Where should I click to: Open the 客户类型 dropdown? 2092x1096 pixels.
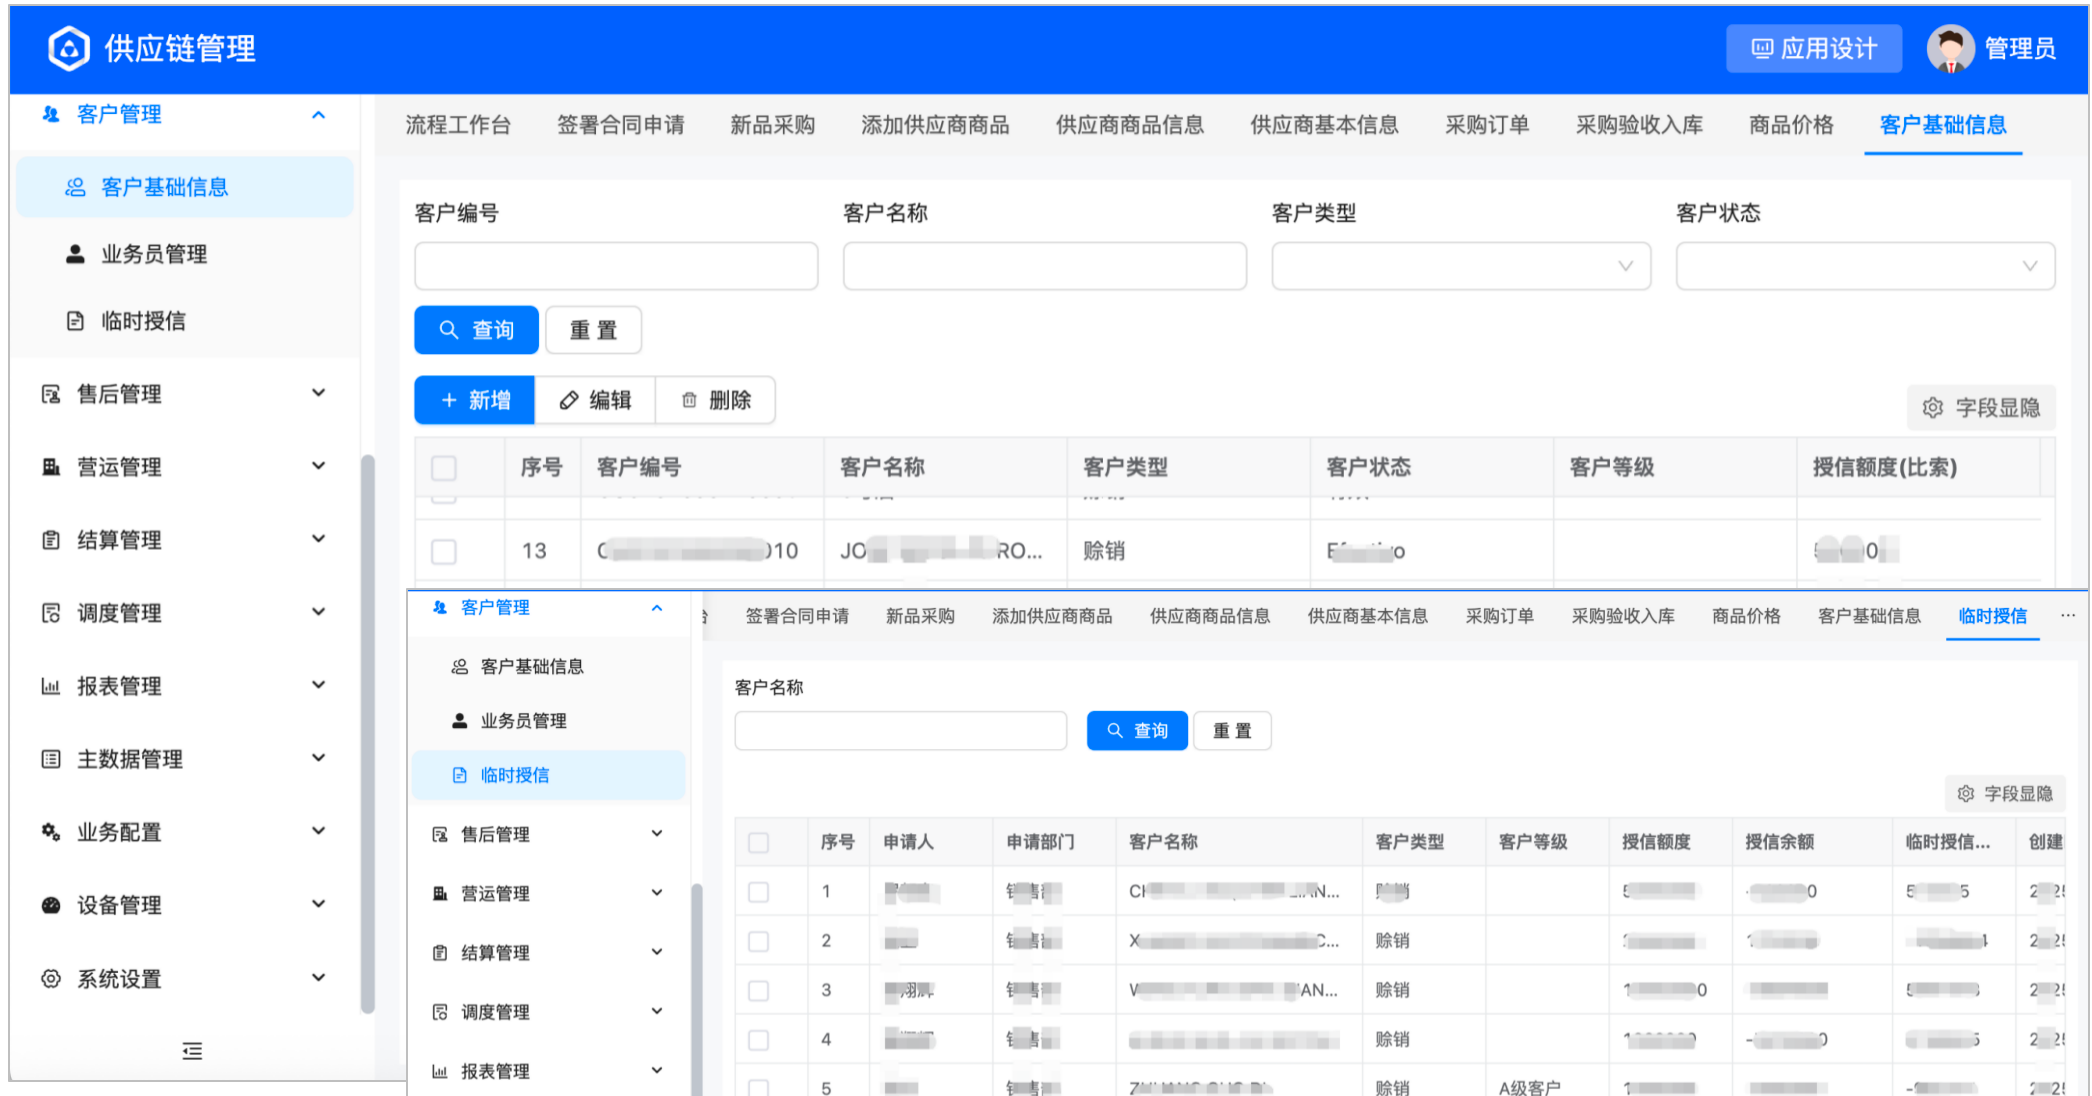1460,266
